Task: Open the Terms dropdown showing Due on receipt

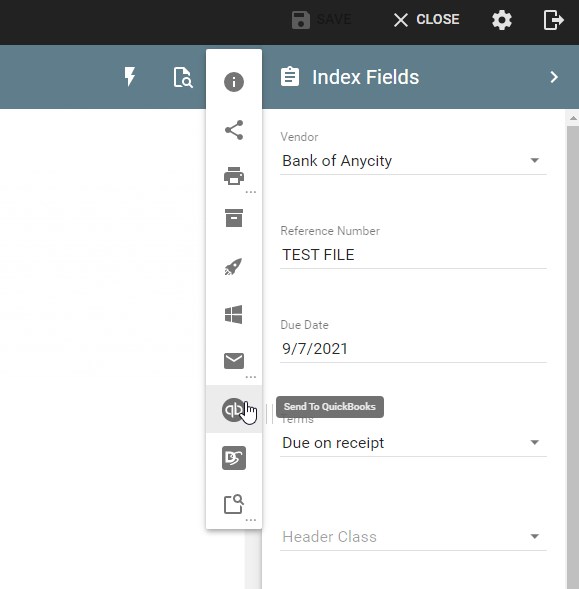Action: pyautogui.click(x=413, y=443)
